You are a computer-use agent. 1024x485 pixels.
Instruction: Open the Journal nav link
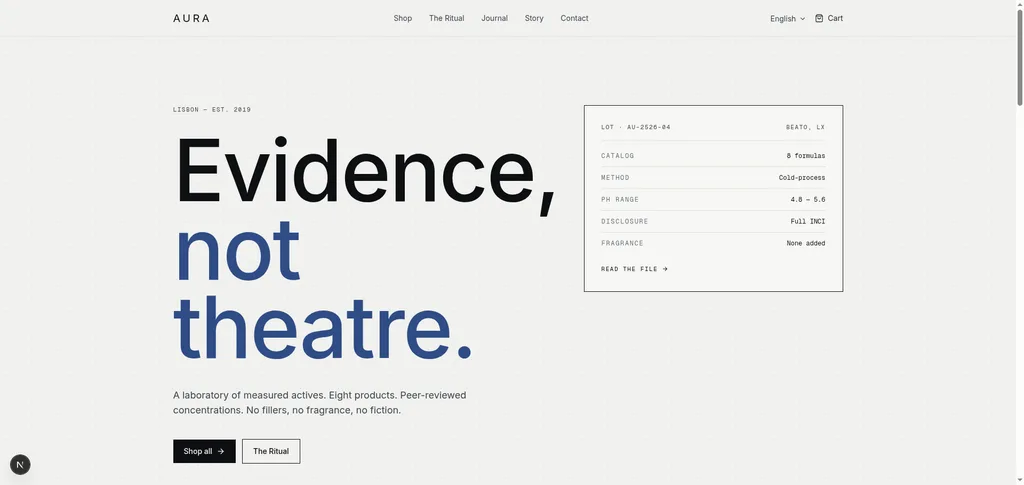coord(494,18)
